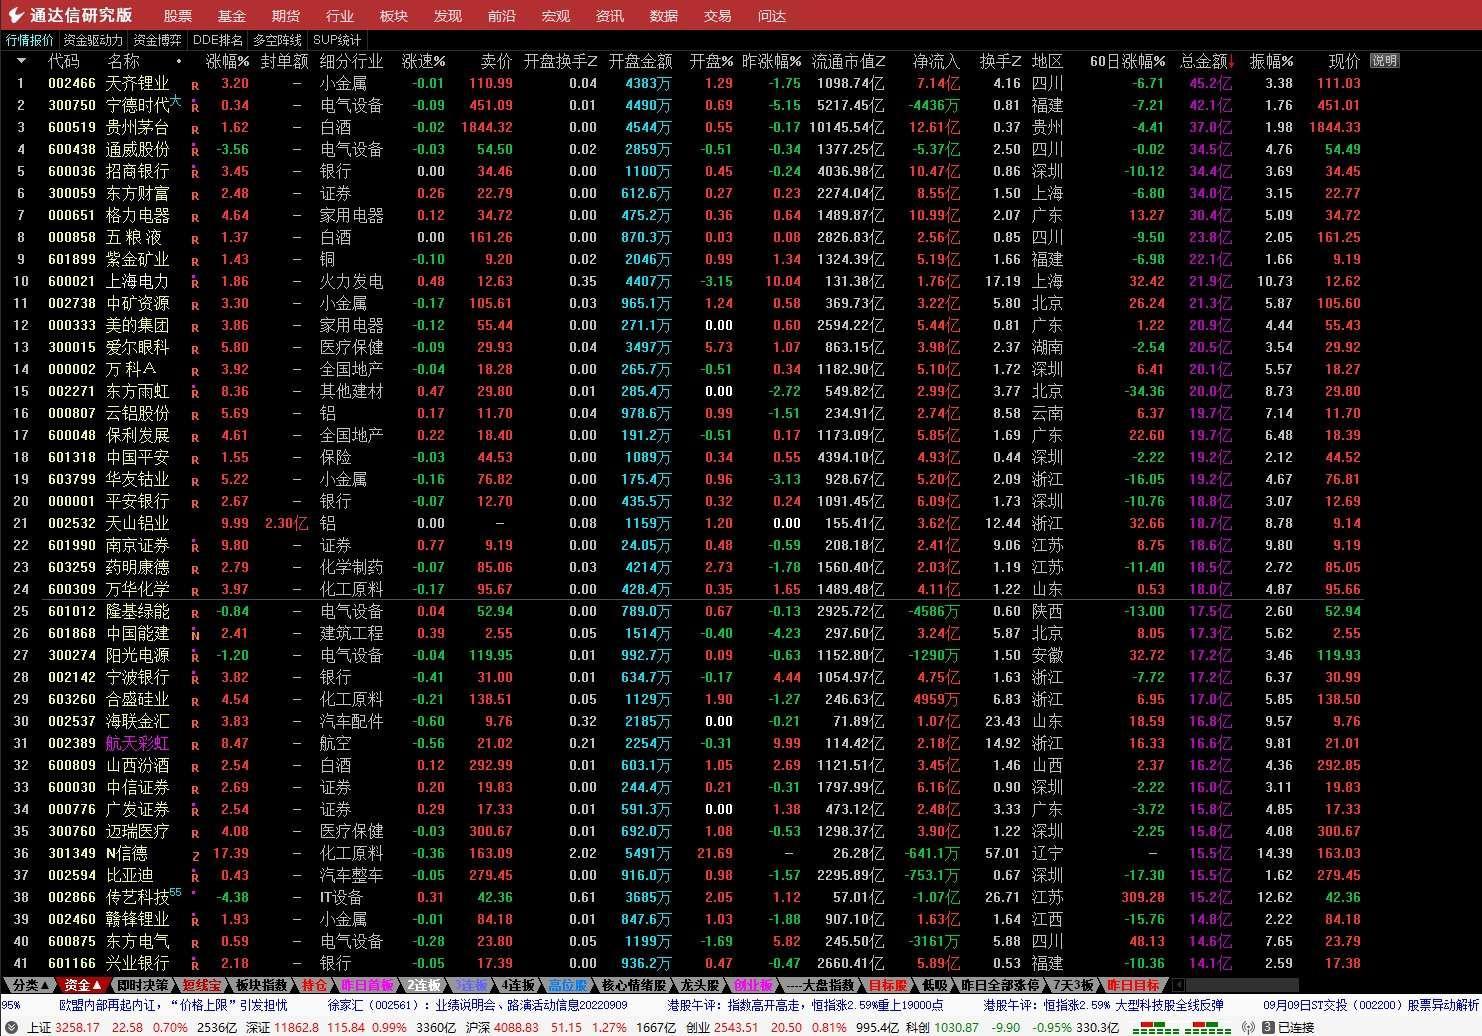Click the speaker signal icon in status bar
1482x1036 pixels.
[x=1247, y=1027]
